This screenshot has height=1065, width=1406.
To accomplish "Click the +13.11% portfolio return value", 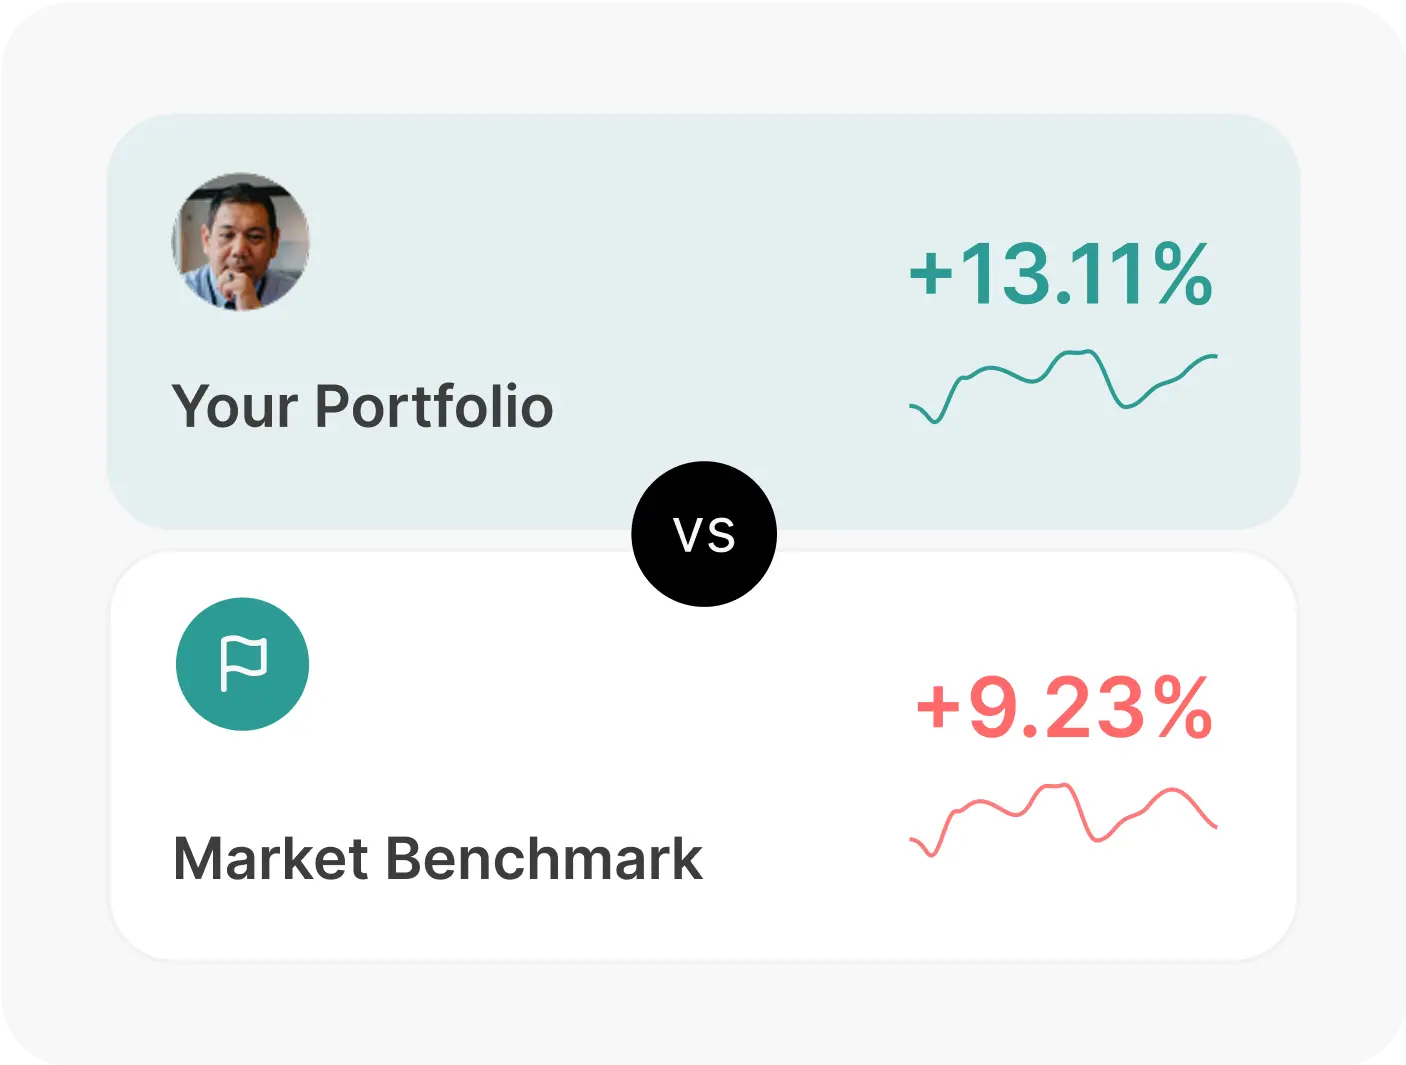I will coord(1060,274).
